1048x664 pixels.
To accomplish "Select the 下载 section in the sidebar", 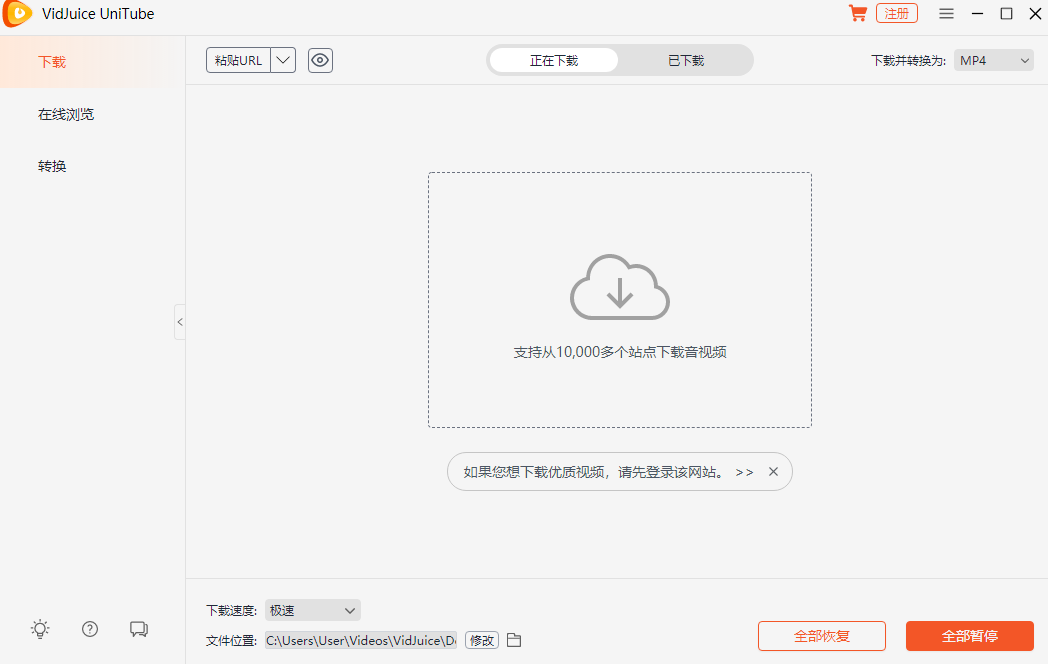I will 51,61.
